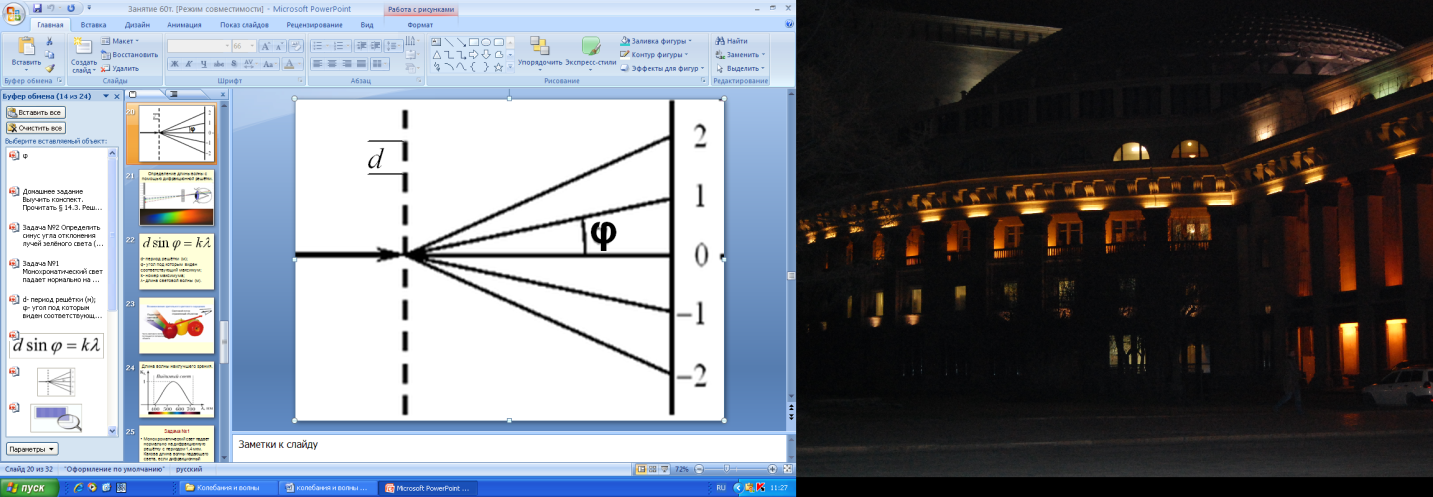1433x497 pixels.
Task: Clear formatting with the eraser icon
Action: click(x=297, y=46)
